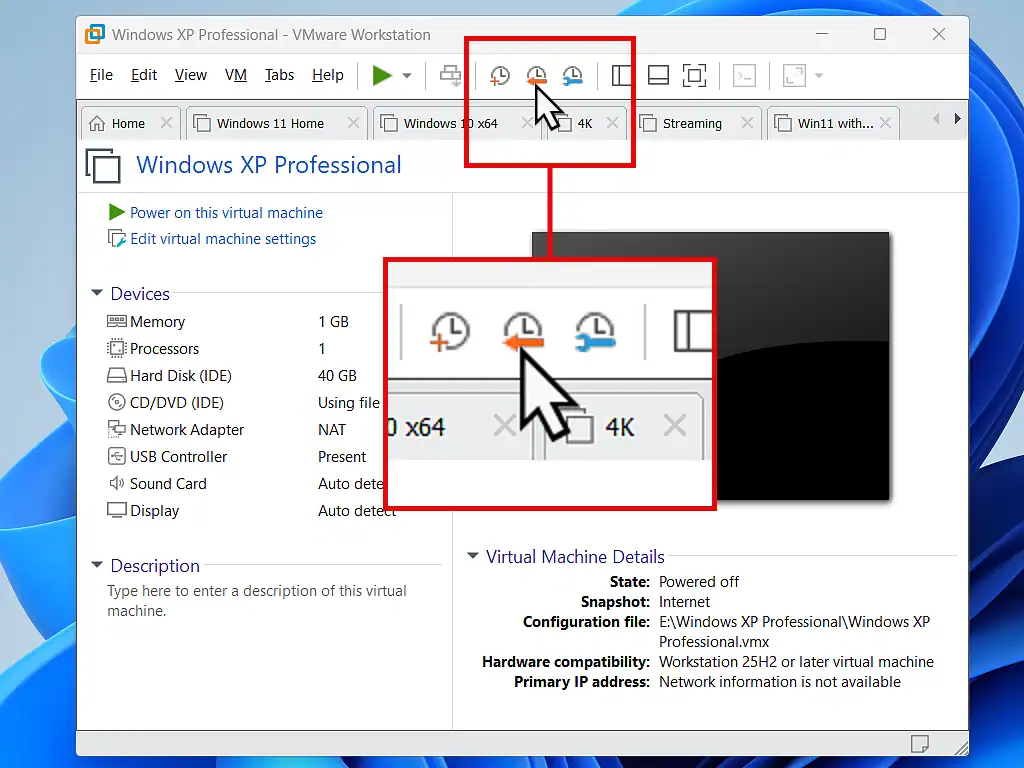The width and height of the screenshot is (1024, 768).
Task: Select the Sound Card device
Action: (x=245, y=484)
